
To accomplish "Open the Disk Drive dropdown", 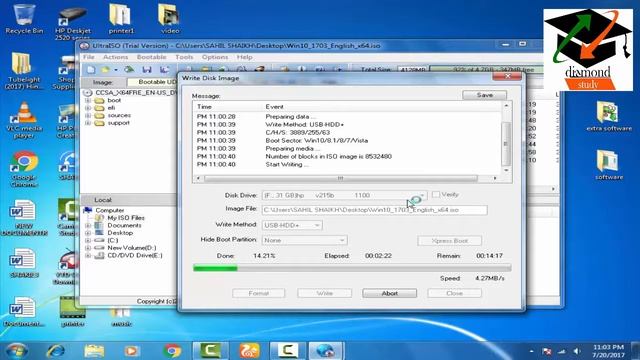I will 423,196.
